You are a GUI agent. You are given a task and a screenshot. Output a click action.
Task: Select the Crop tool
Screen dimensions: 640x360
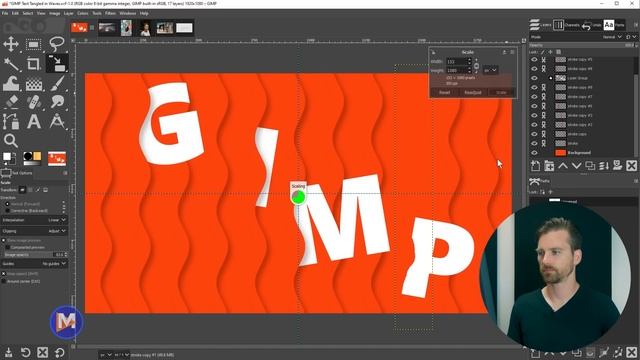pos(34,64)
